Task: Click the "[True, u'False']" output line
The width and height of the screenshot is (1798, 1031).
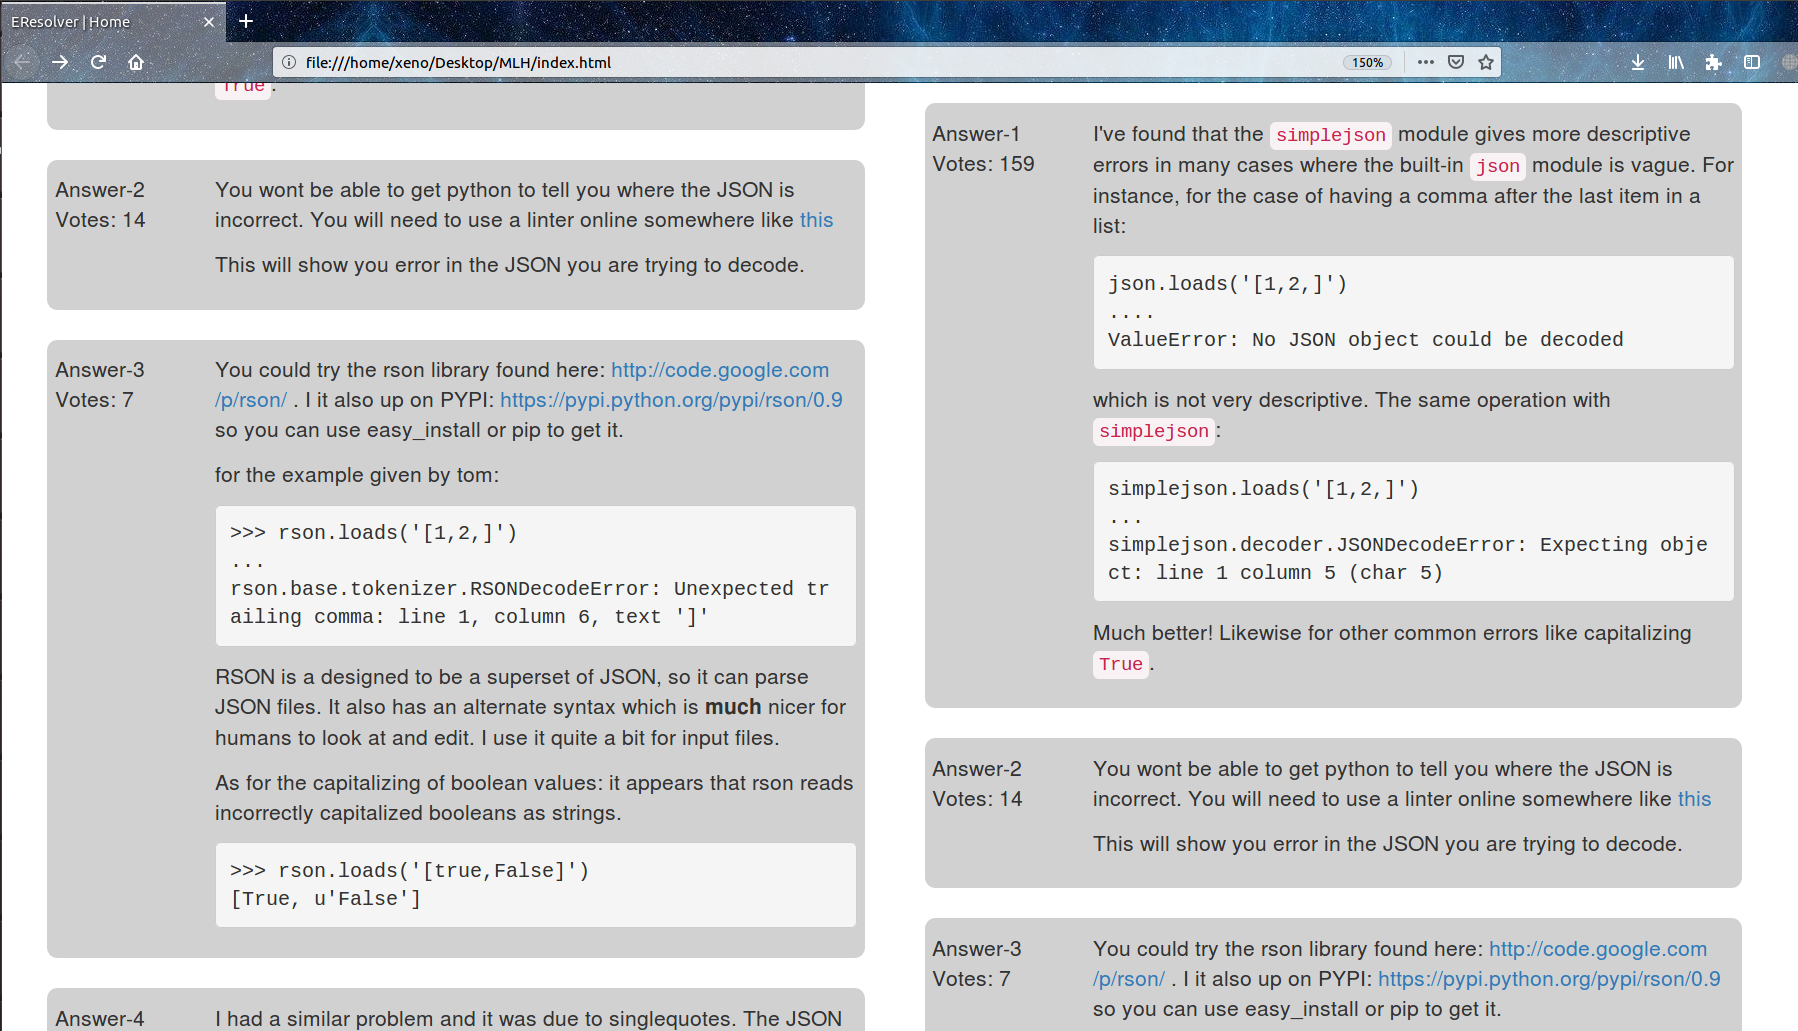Action: tap(325, 899)
